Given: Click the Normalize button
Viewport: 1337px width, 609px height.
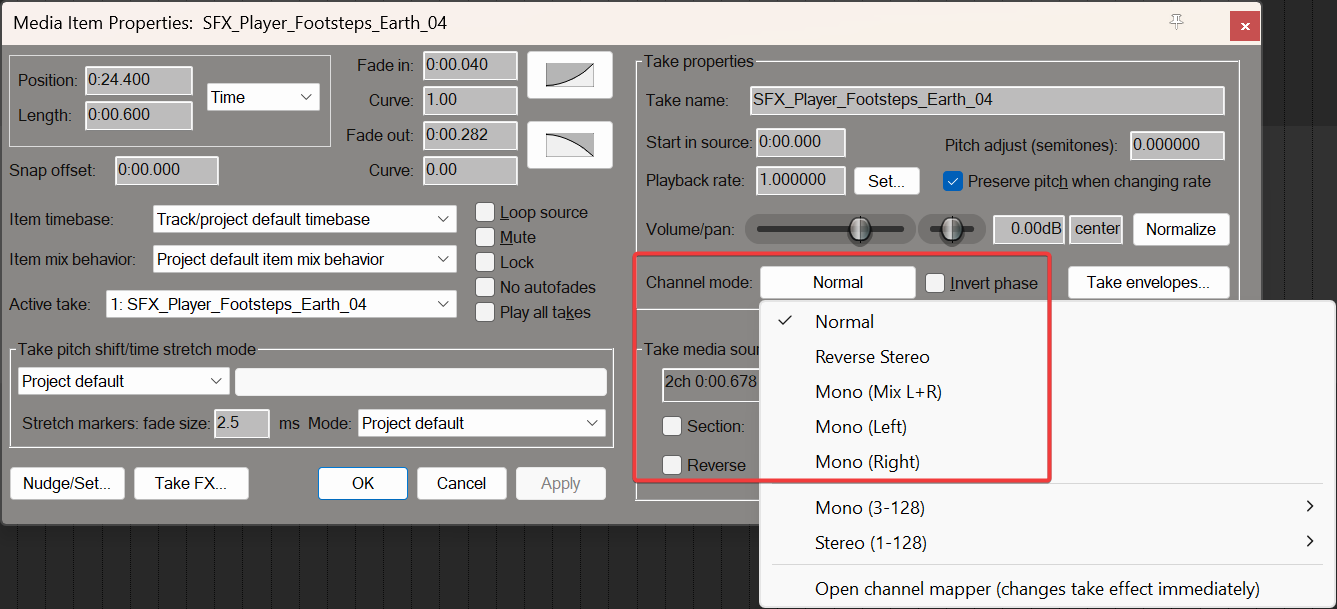Looking at the screenshot, I should (x=1180, y=229).
